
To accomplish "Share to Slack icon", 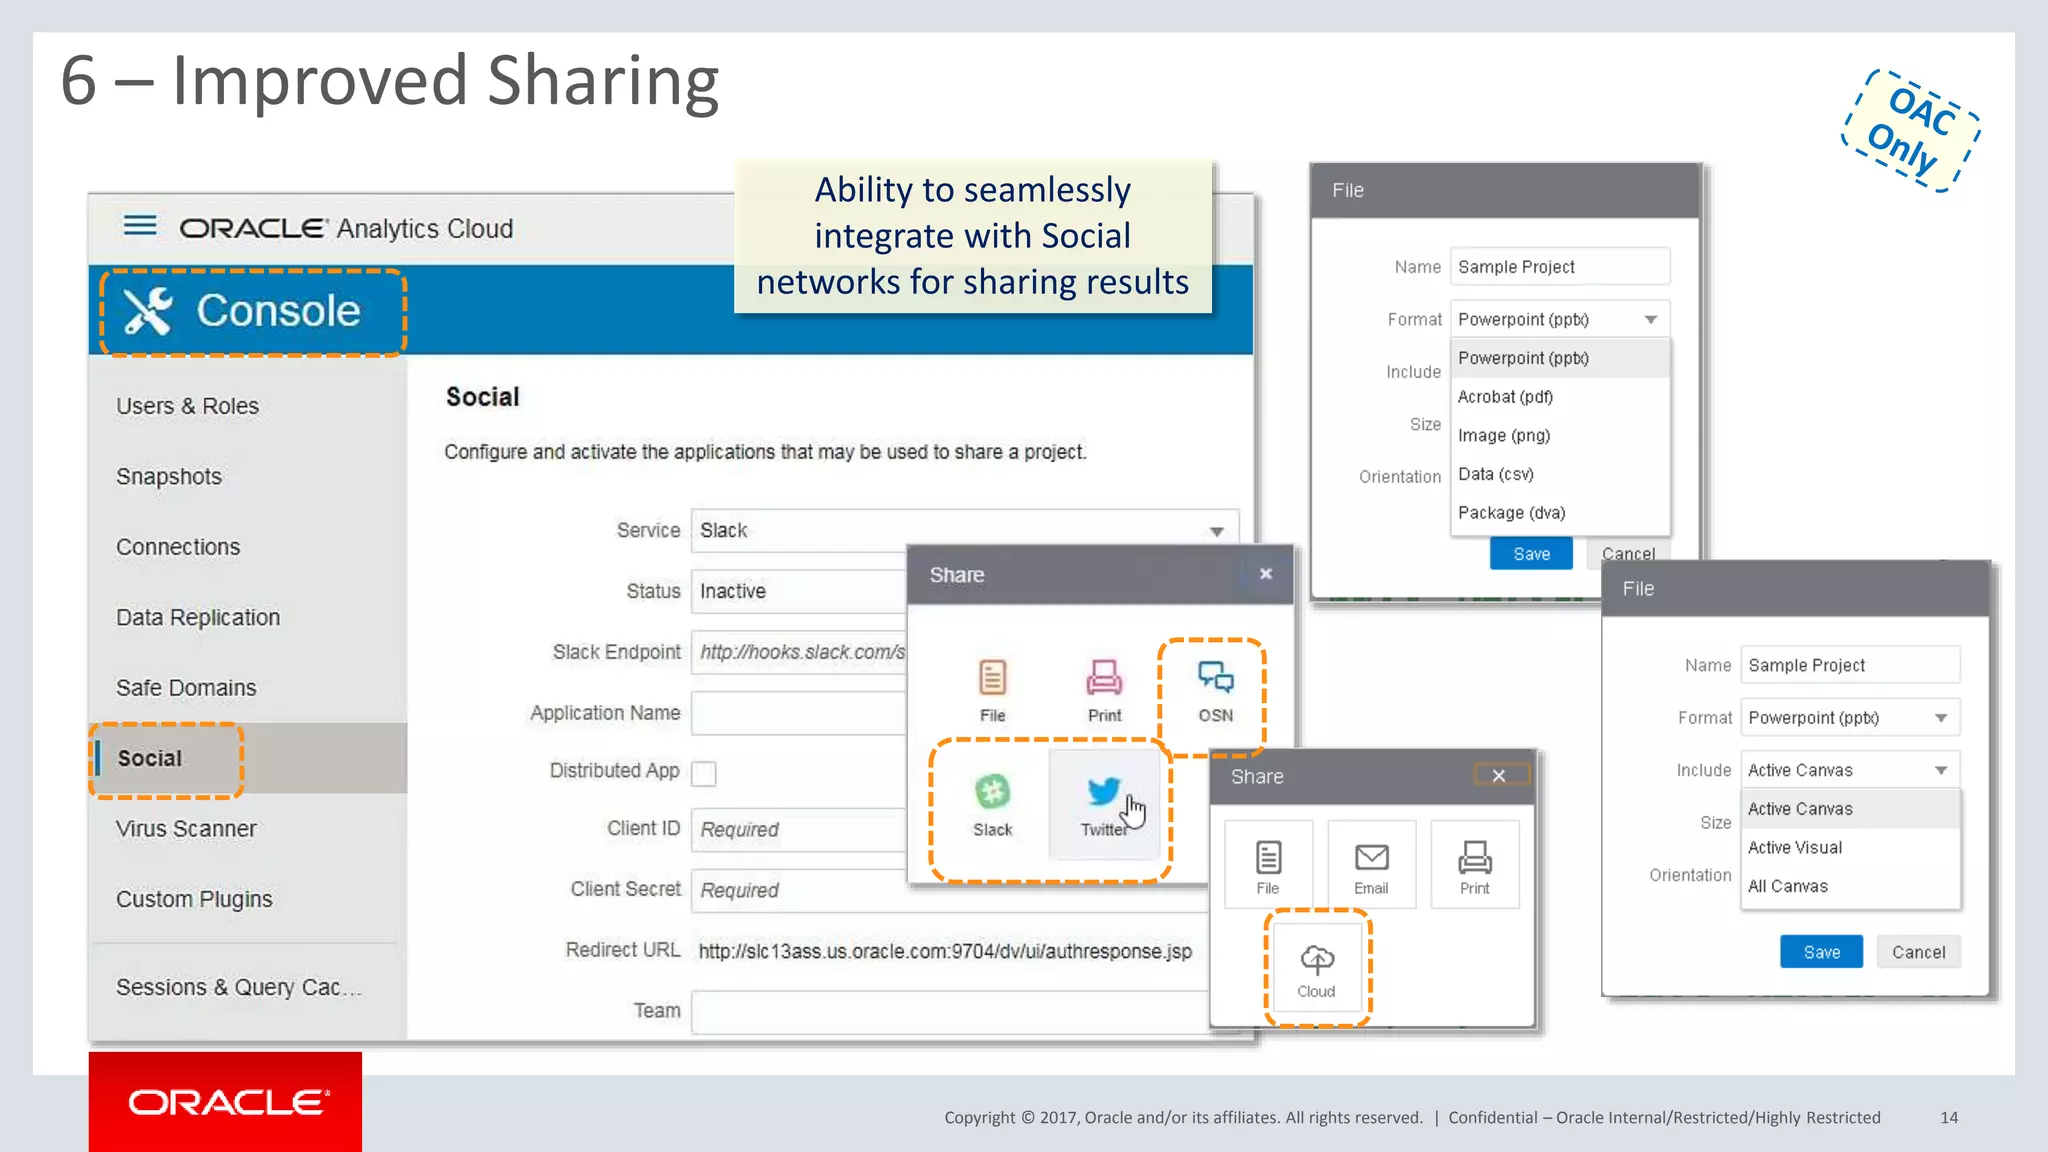I will tap(992, 805).
